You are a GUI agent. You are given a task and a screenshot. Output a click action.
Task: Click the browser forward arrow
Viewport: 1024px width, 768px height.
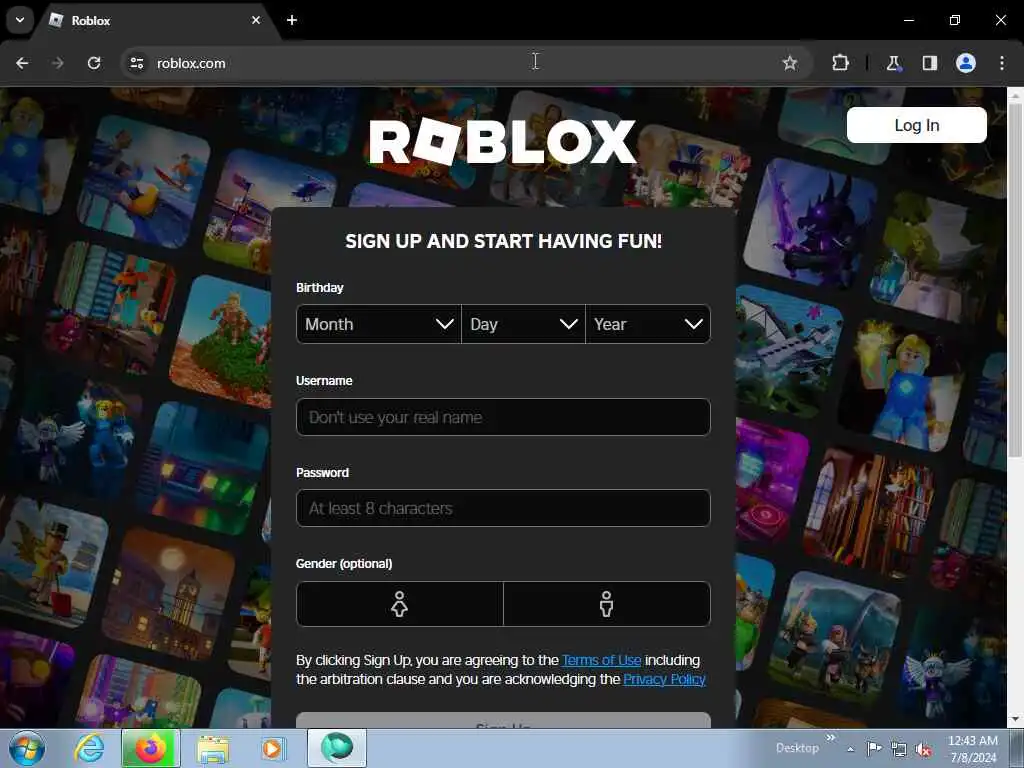tap(57, 63)
